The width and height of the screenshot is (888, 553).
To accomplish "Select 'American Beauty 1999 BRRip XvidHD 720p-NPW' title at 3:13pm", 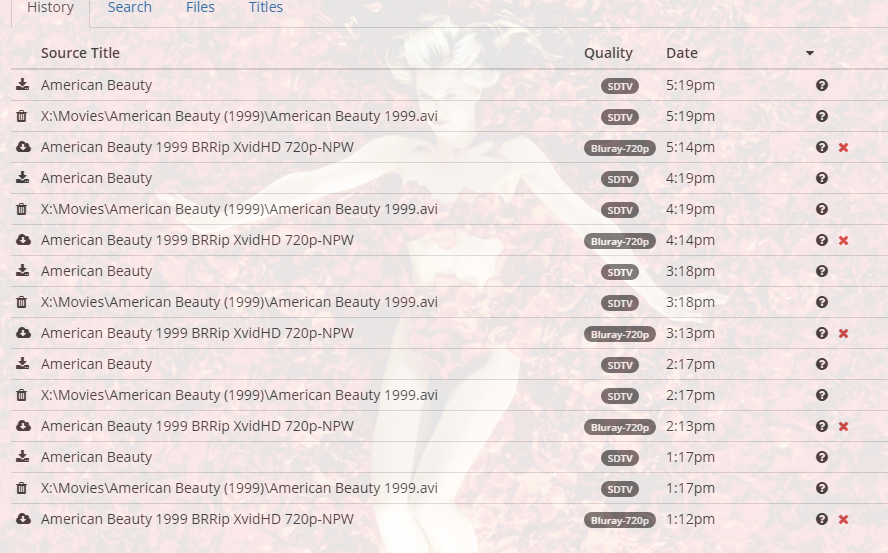I will [x=197, y=333].
